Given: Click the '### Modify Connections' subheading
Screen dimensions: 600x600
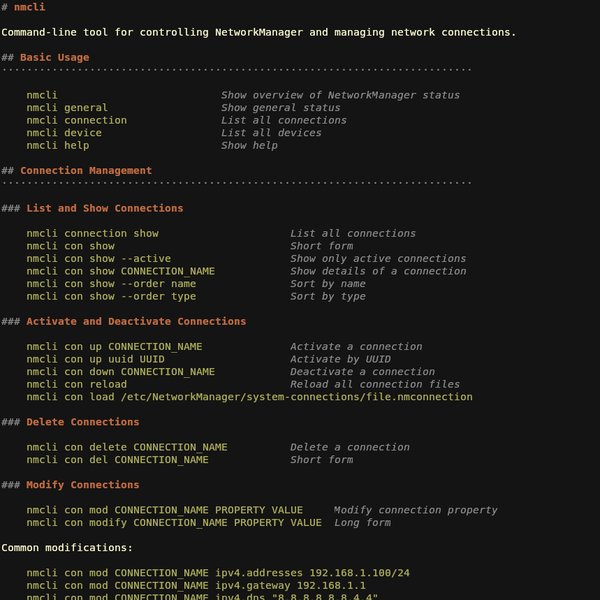Looking at the screenshot, I should click(x=70, y=485).
